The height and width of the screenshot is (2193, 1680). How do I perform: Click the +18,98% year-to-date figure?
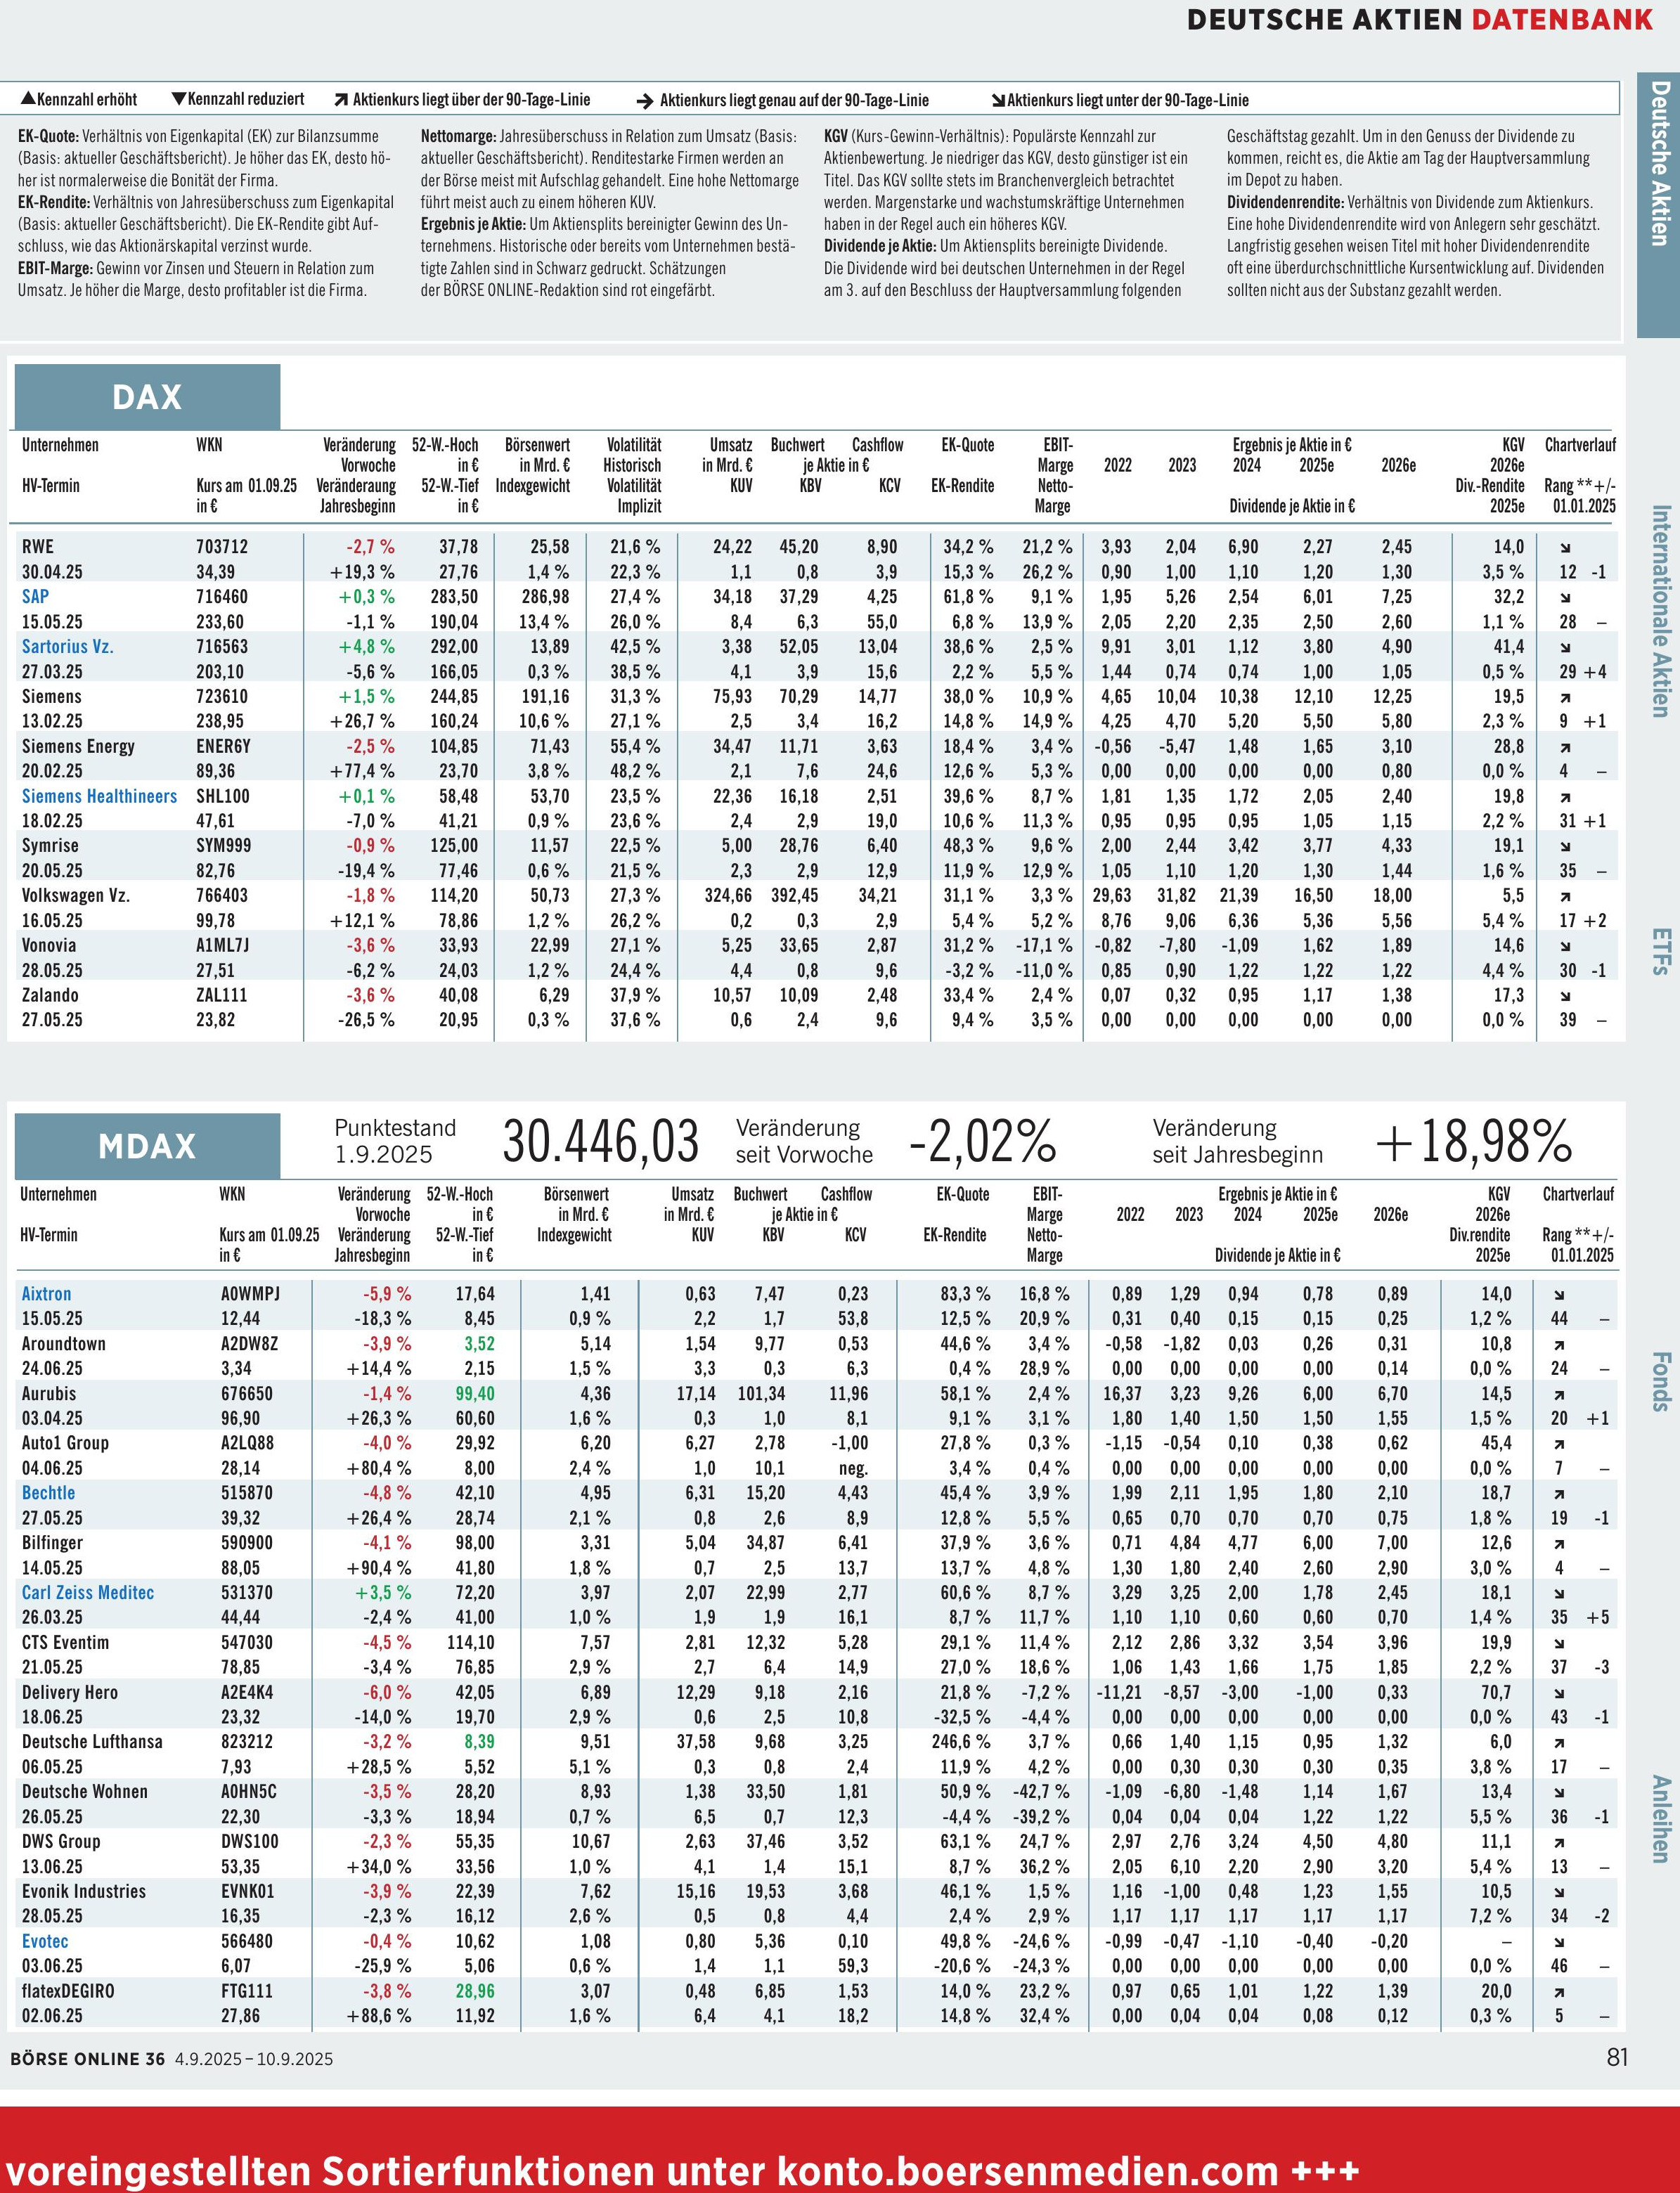point(1474,1142)
